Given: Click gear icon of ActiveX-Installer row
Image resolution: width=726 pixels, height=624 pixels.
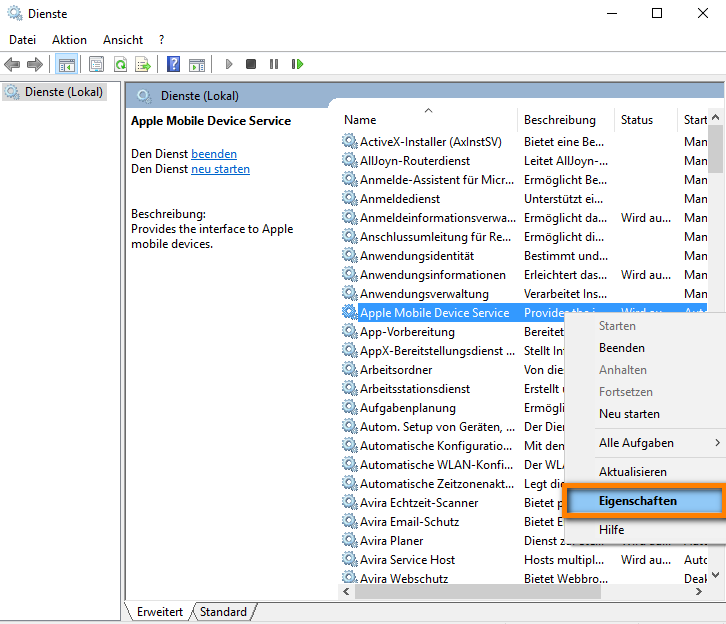Looking at the screenshot, I should [350, 141].
